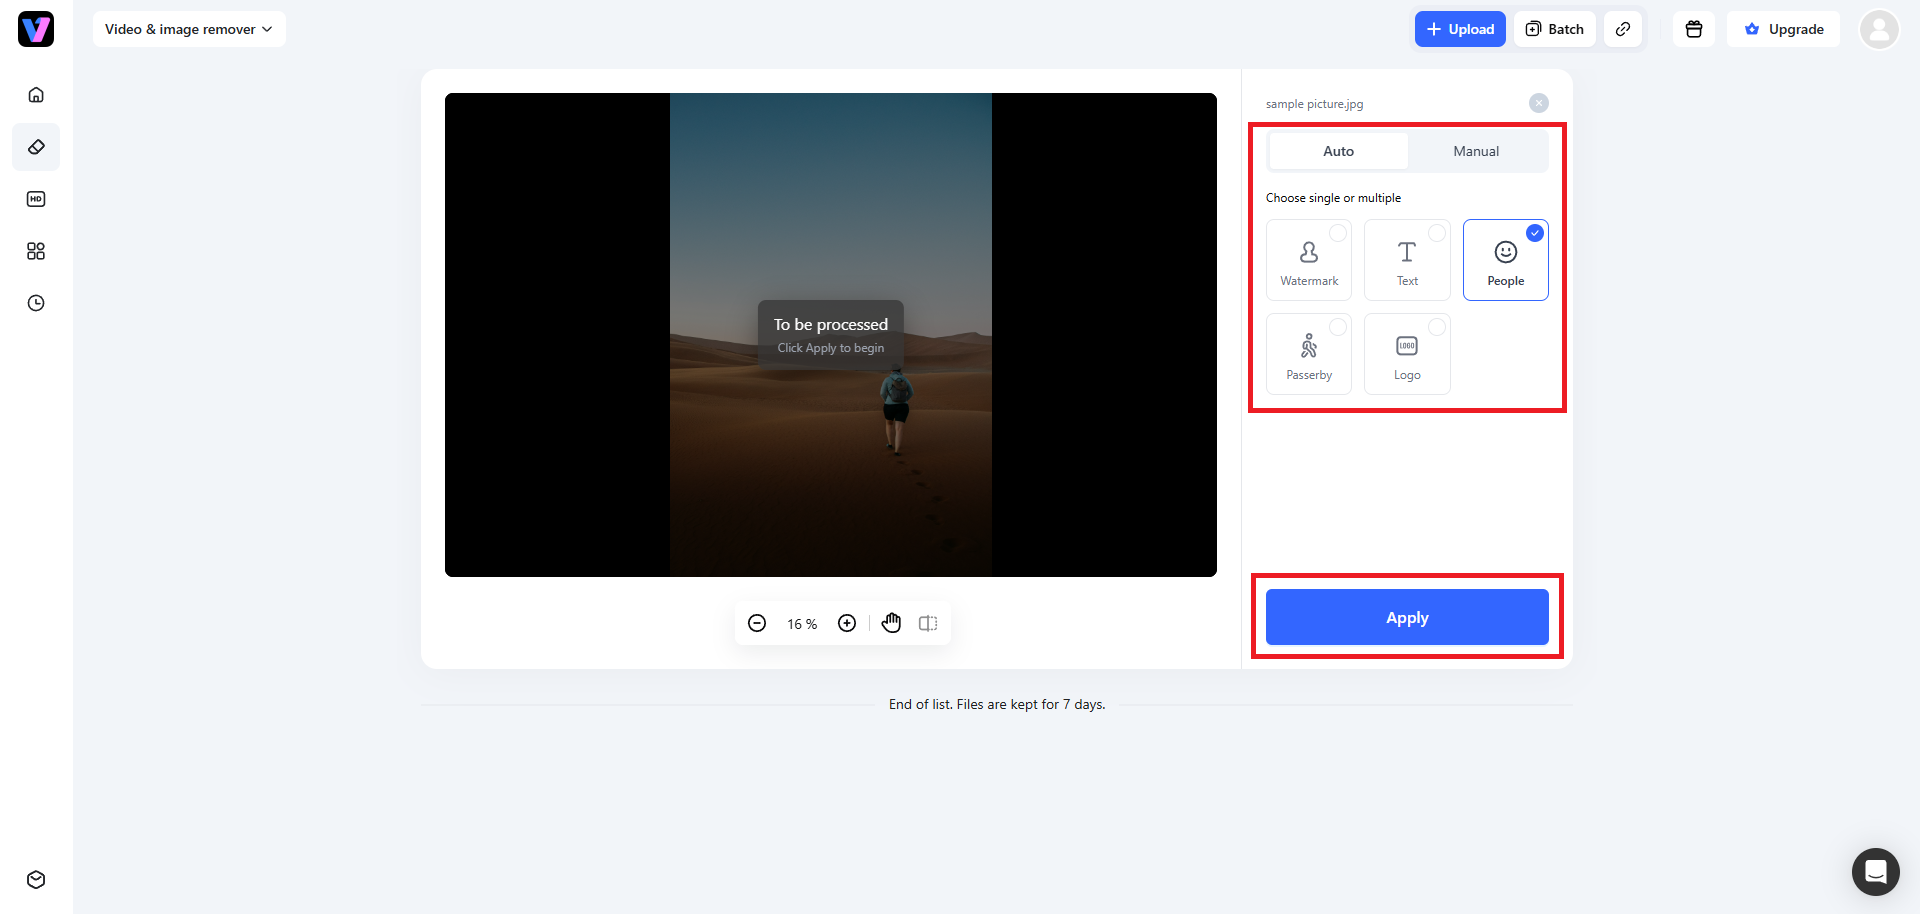The height and width of the screenshot is (914, 1920).
Task: Open the chat support bubble
Action: pyautogui.click(x=1875, y=872)
